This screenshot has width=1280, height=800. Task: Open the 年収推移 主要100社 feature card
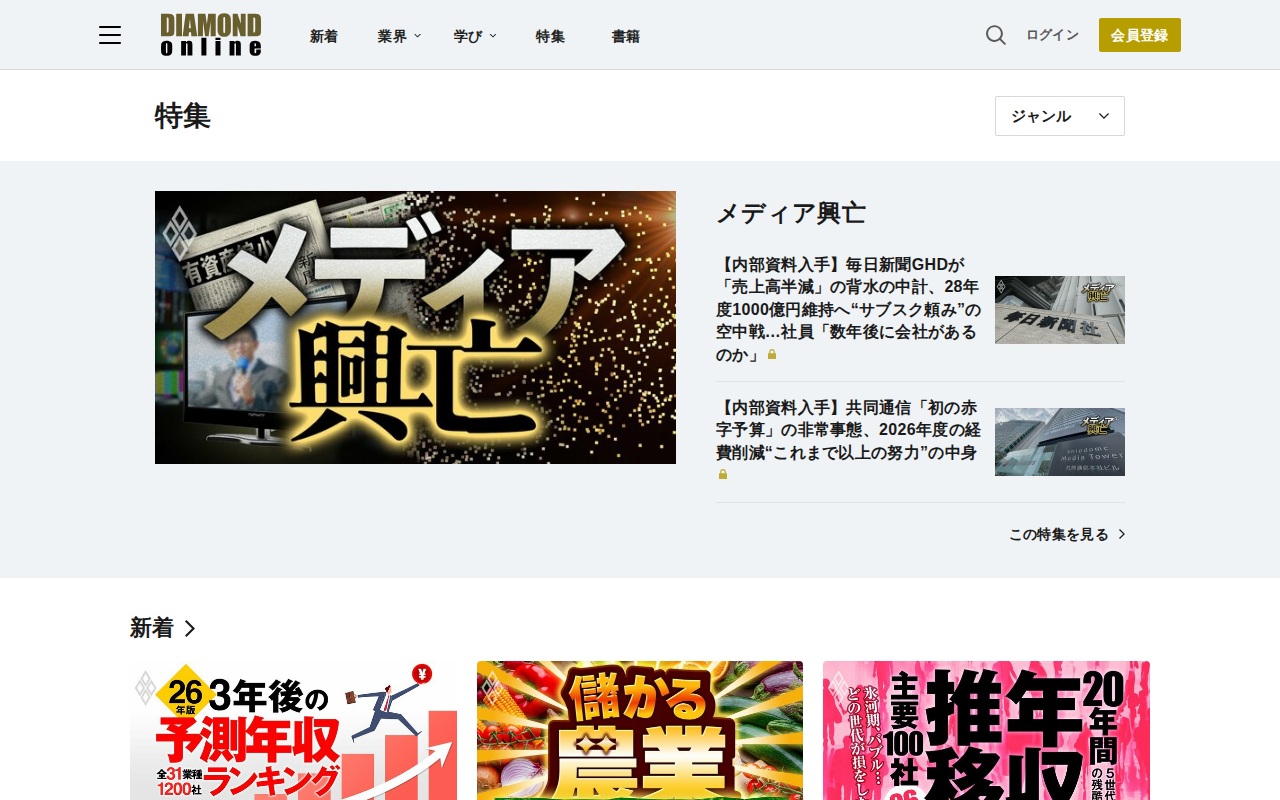986,731
